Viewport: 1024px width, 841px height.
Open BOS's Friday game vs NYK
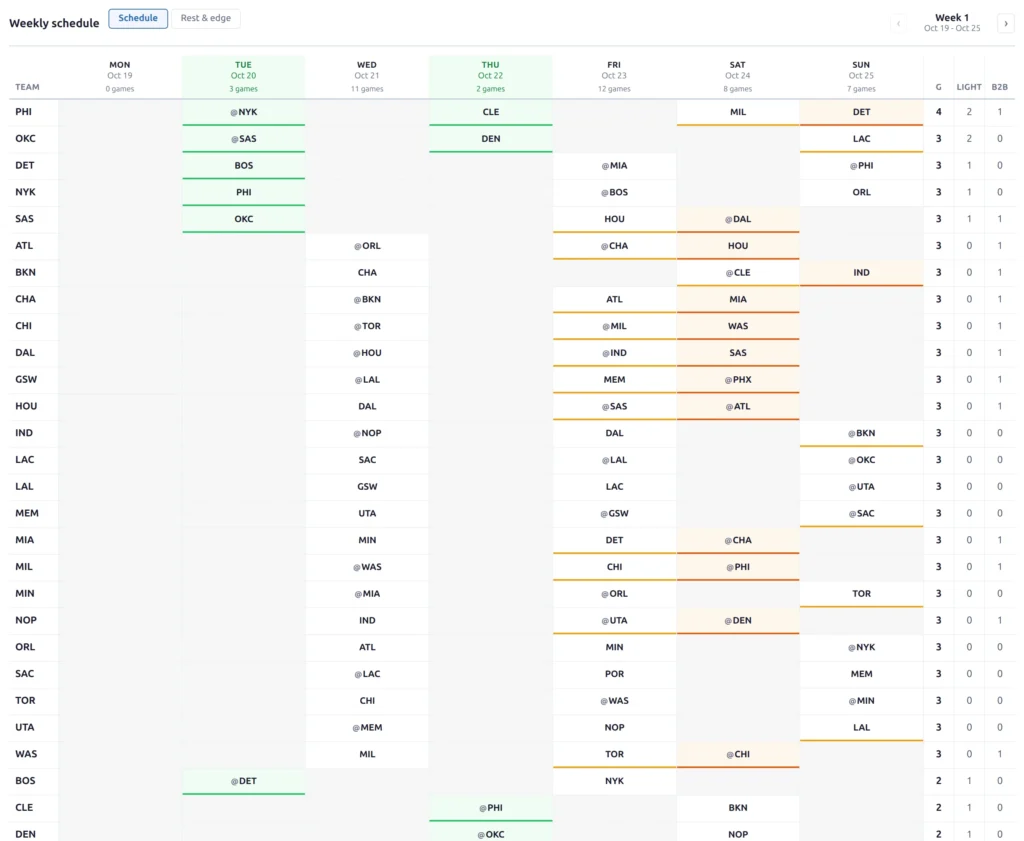point(614,782)
